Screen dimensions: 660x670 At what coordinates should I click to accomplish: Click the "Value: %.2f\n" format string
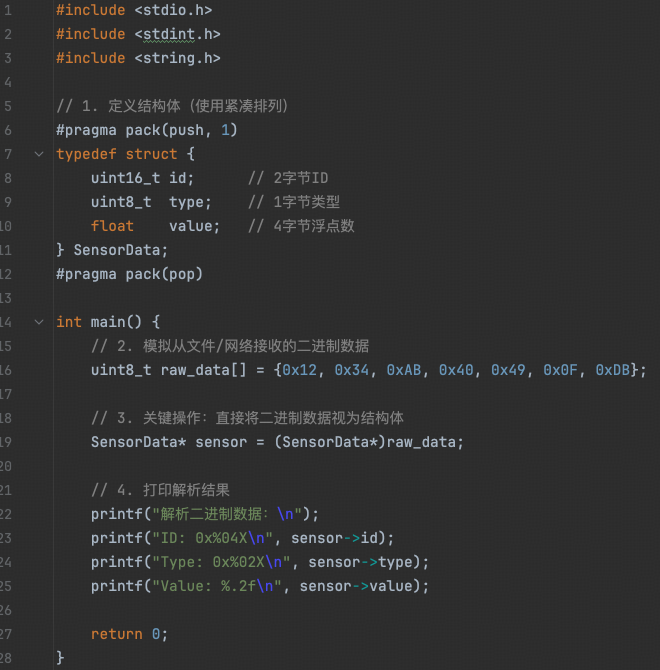point(216,586)
